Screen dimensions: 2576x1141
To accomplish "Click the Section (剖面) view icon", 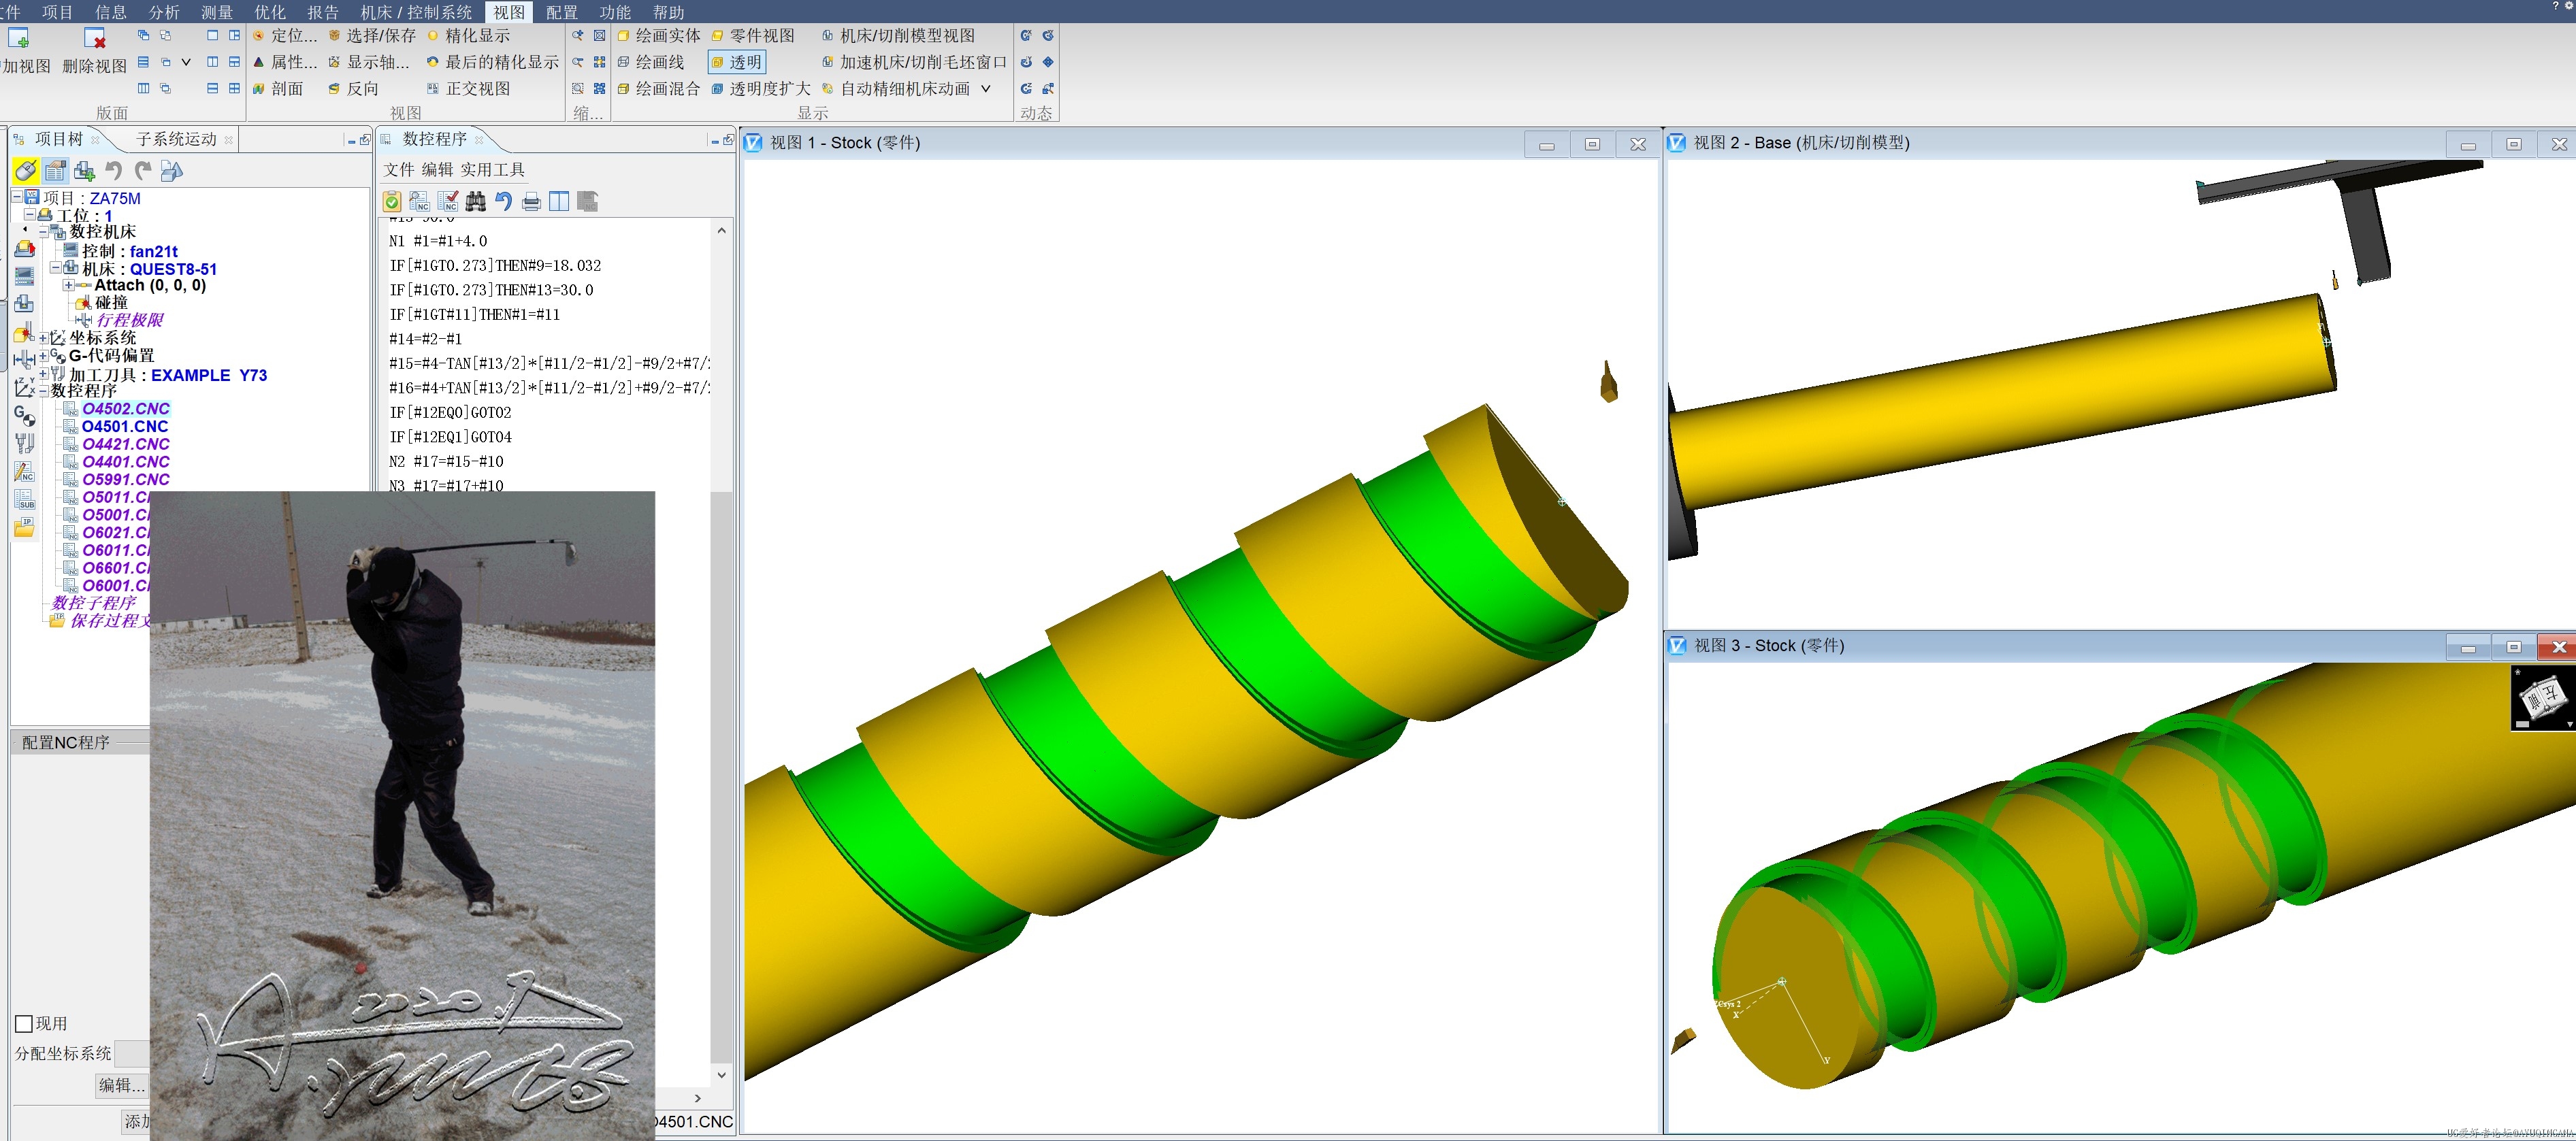I will pos(258,89).
